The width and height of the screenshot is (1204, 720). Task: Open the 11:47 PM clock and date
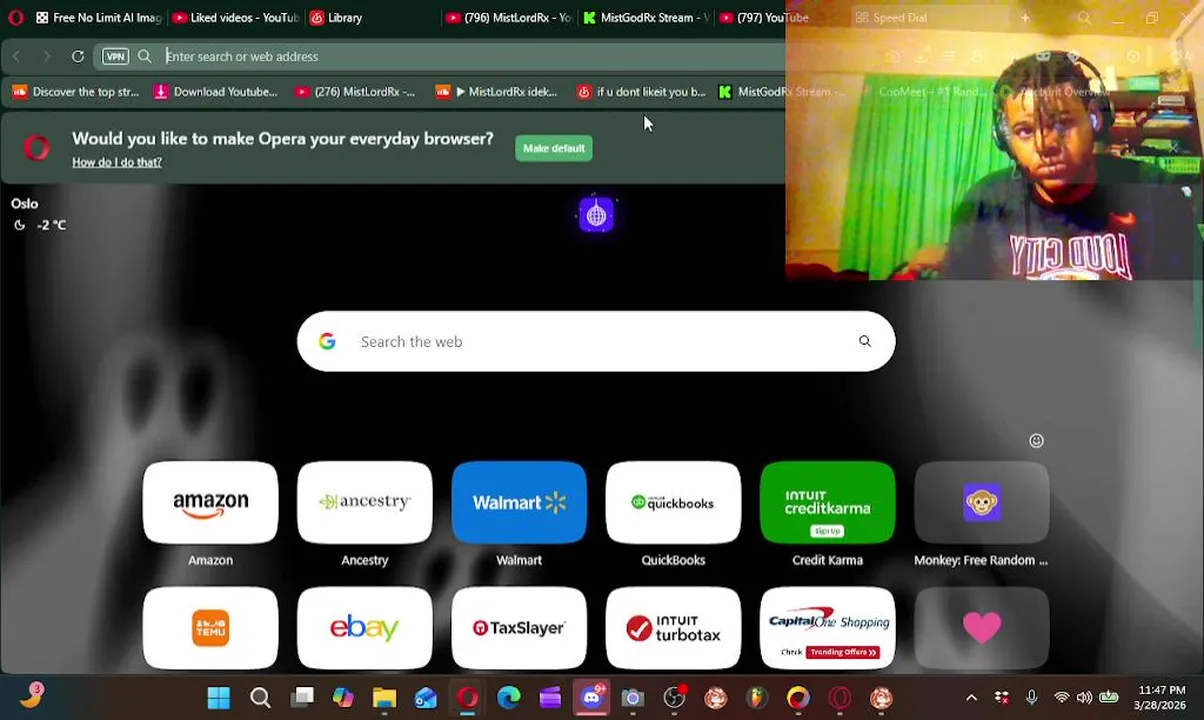pyautogui.click(x=1161, y=698)
